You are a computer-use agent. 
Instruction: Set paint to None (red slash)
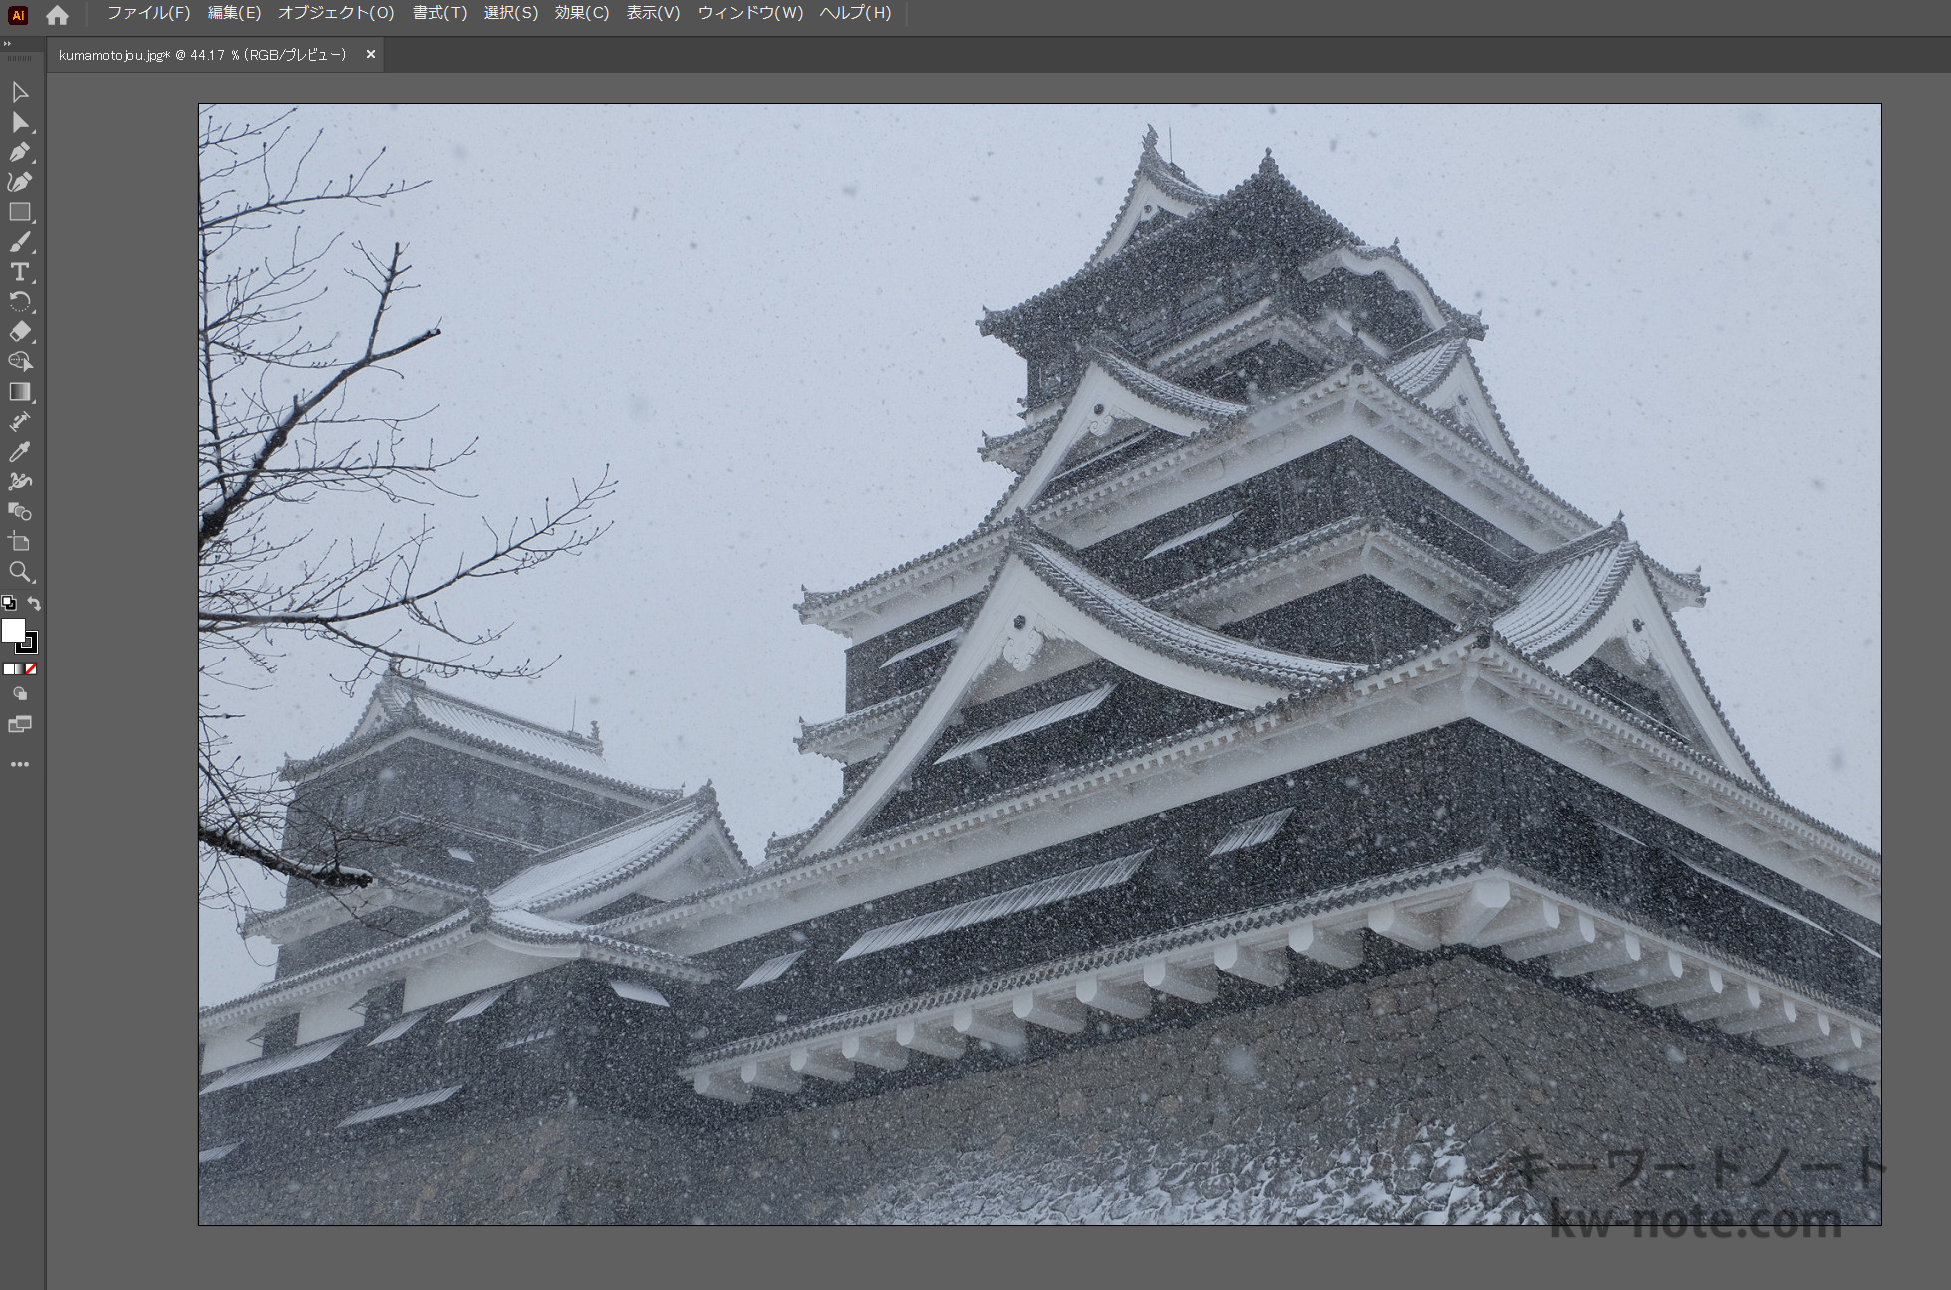pyautogui.click(x=31, y=669)
